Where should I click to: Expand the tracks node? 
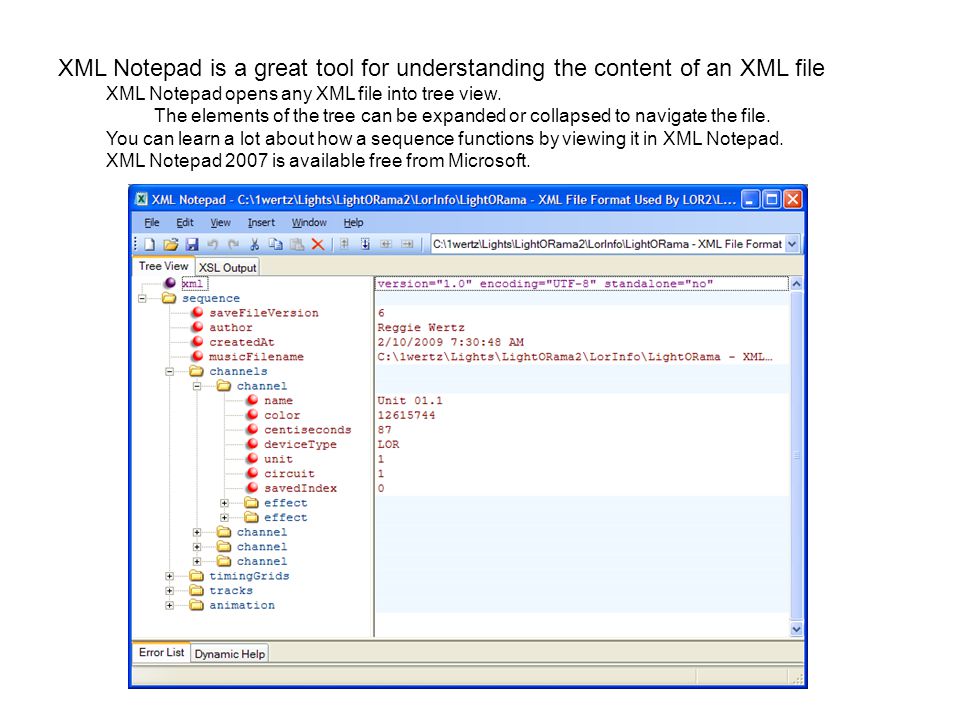pos(170,591)
